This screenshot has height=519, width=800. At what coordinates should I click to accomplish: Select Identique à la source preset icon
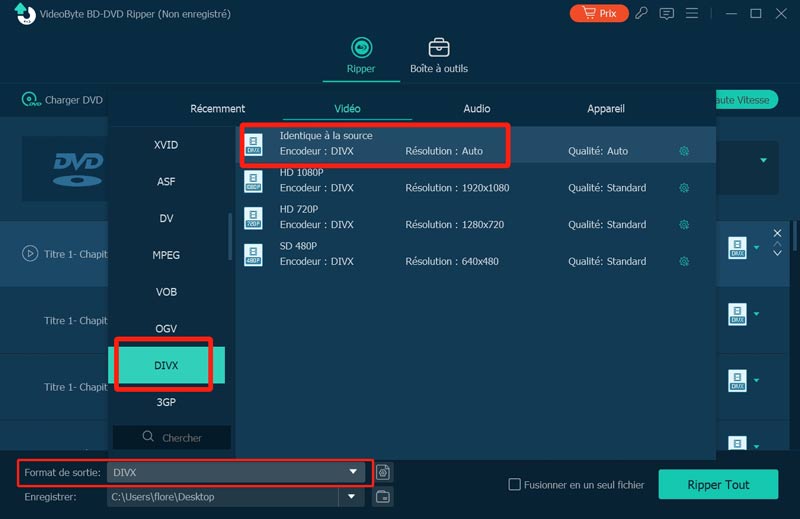[254, 144]
